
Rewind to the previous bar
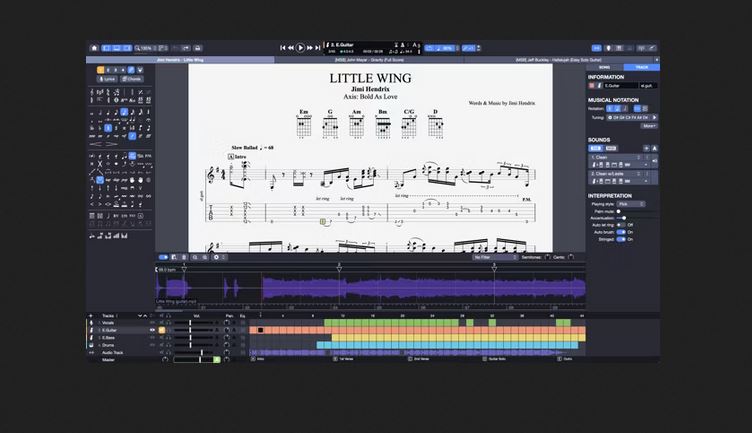coord(291,48)
